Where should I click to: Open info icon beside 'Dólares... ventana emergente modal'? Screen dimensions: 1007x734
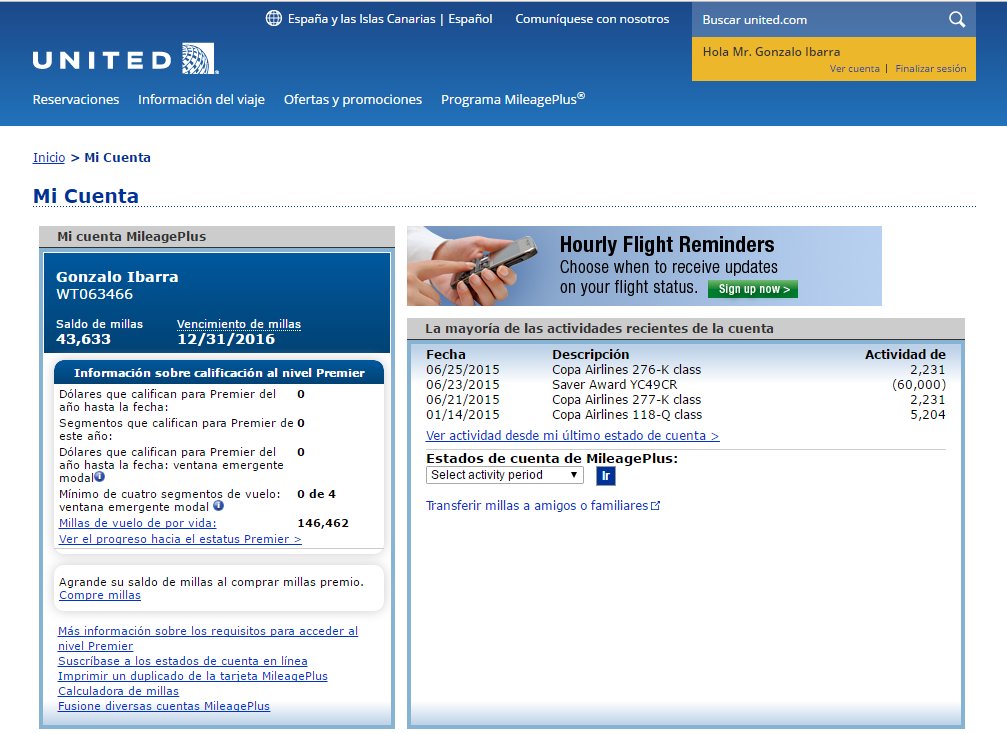point(100,476)
